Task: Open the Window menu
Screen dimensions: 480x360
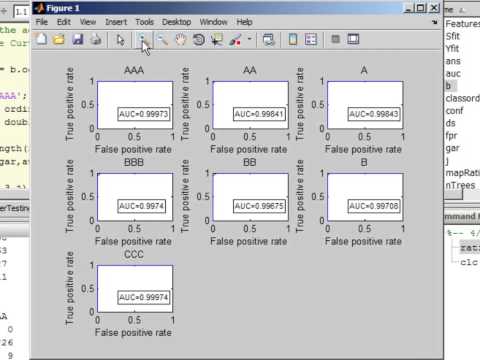Action: [213, 22]
